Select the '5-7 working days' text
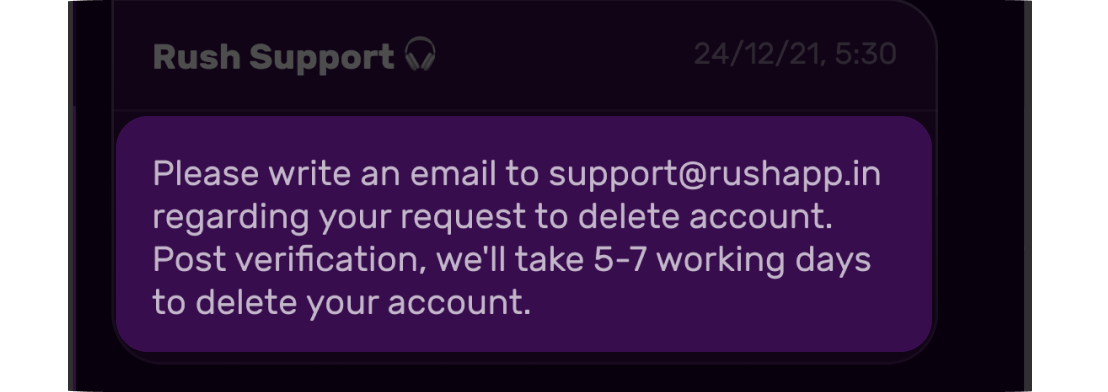 (x=731, y=261)
